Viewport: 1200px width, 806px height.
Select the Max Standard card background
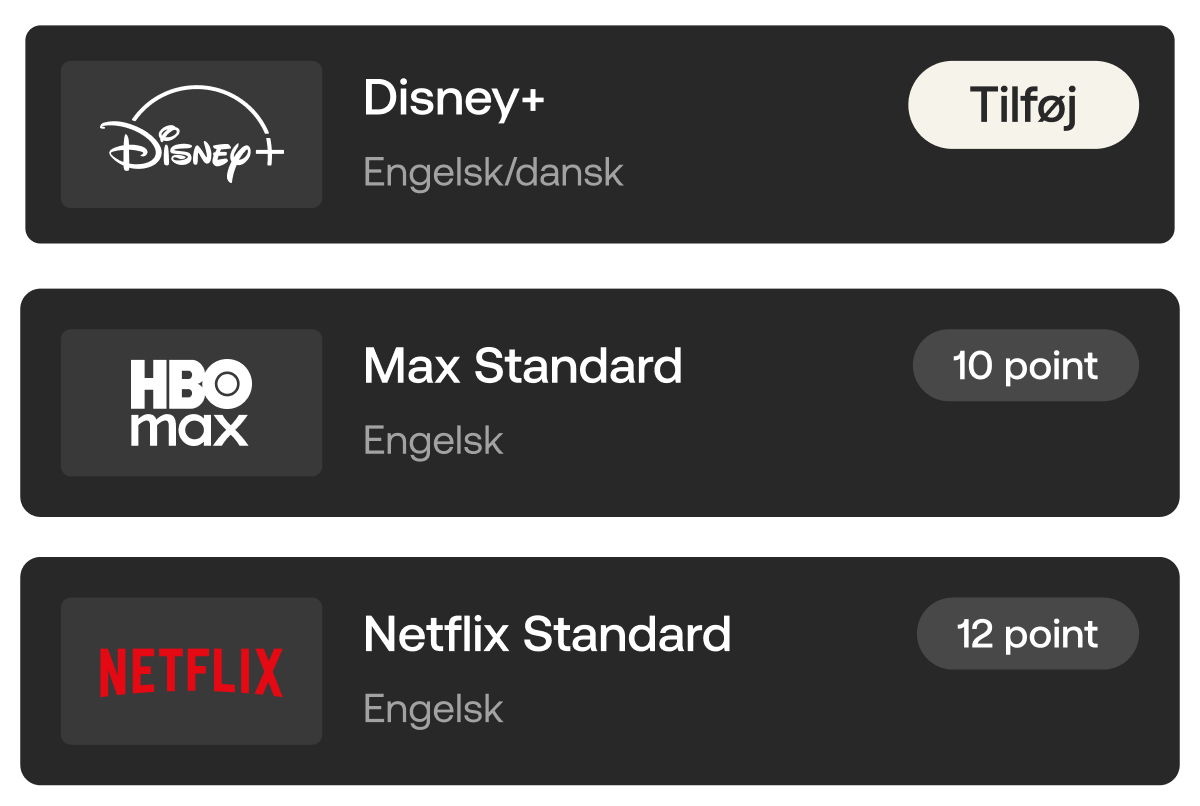pos(600,403)
